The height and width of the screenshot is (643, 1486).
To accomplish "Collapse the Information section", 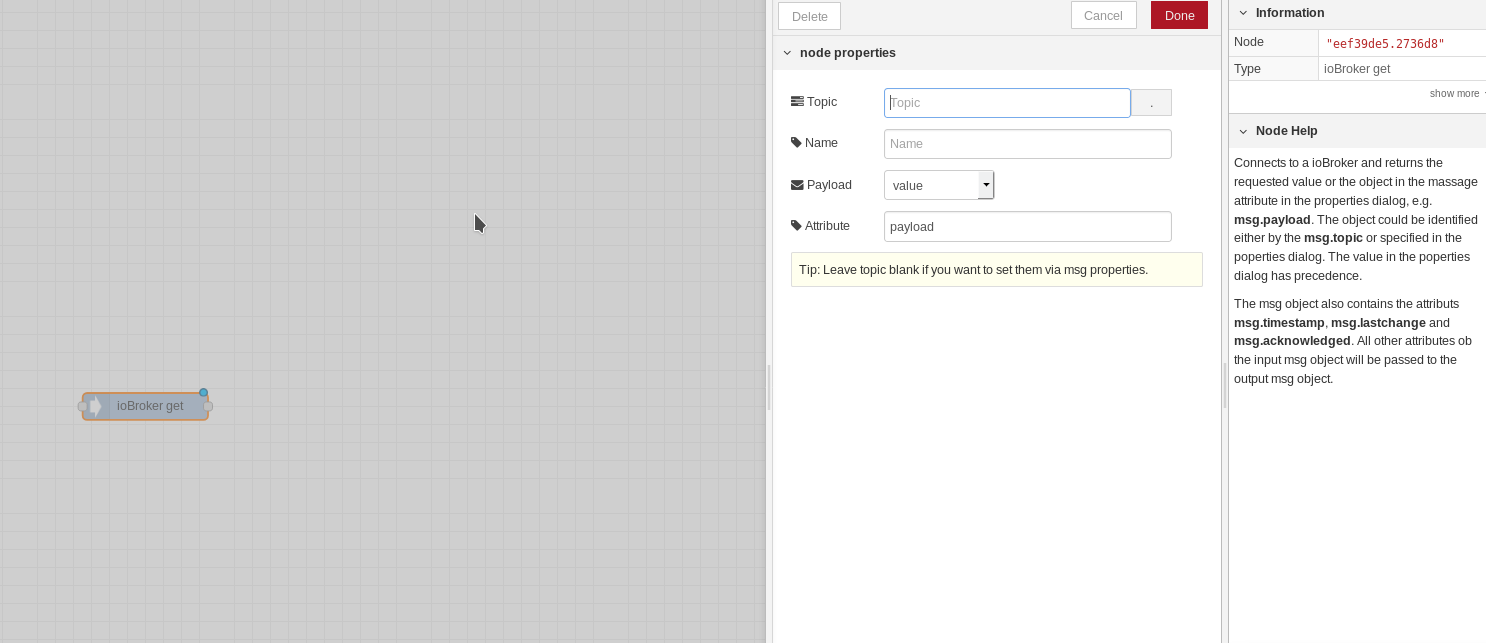I will pyautogui.click(x=1243, y=13).
